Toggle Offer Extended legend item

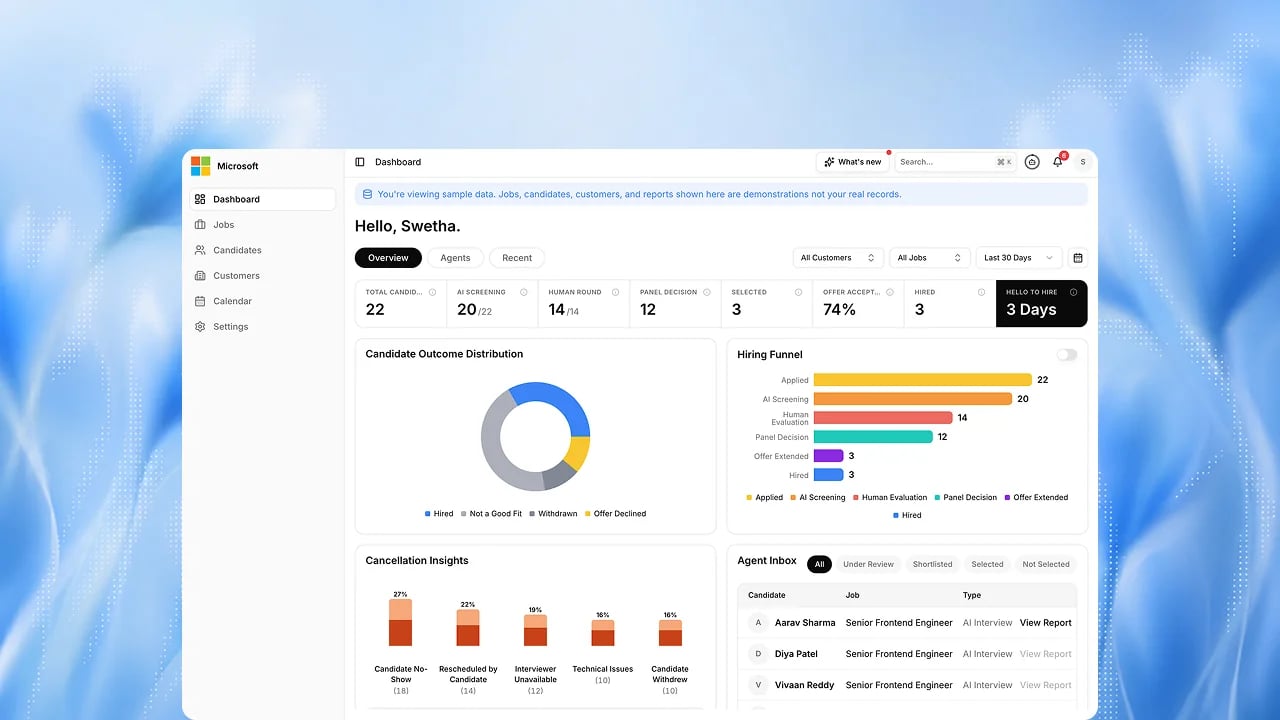click(1036, 497)
